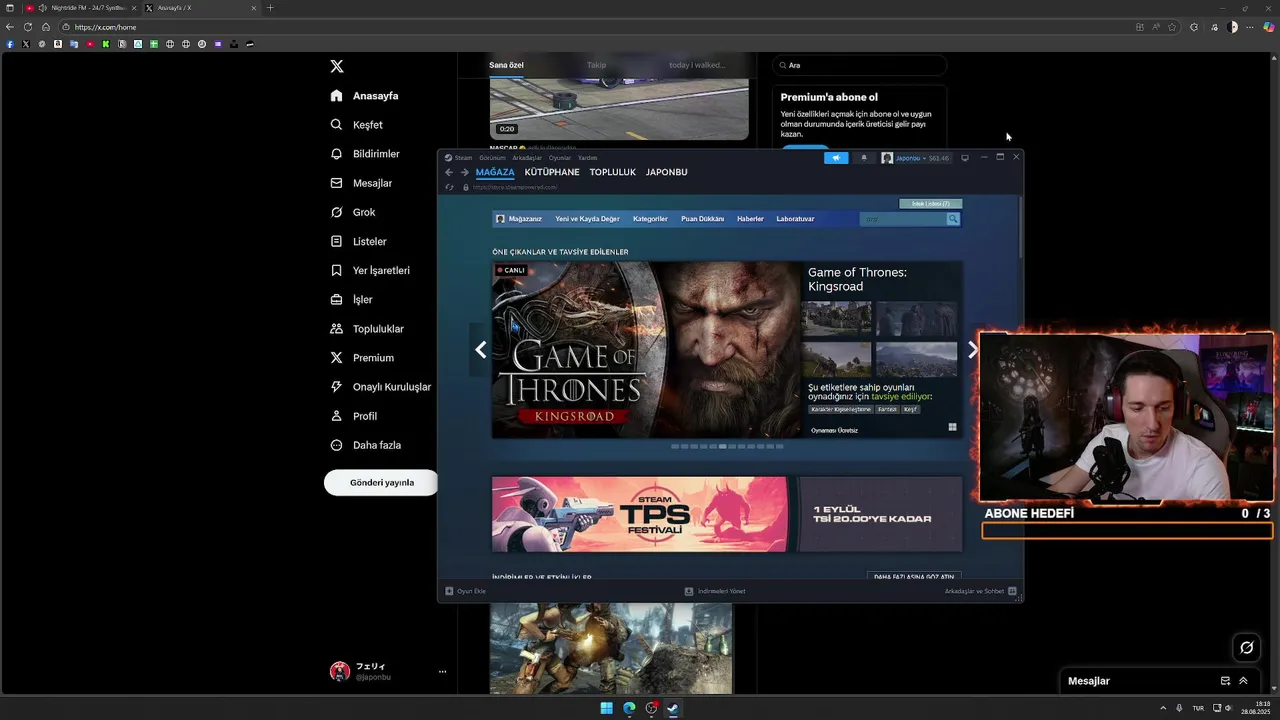
Task: Go forward in Steam client
Action: [464, 172]
